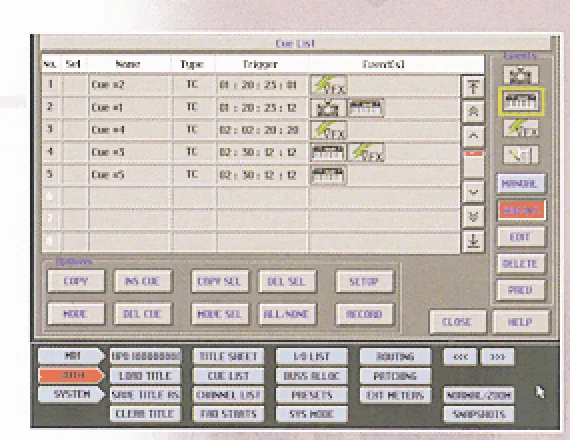
Task: Select the orange highlighted mode tab
Action: pyautogui.click(x=71, y=375)
